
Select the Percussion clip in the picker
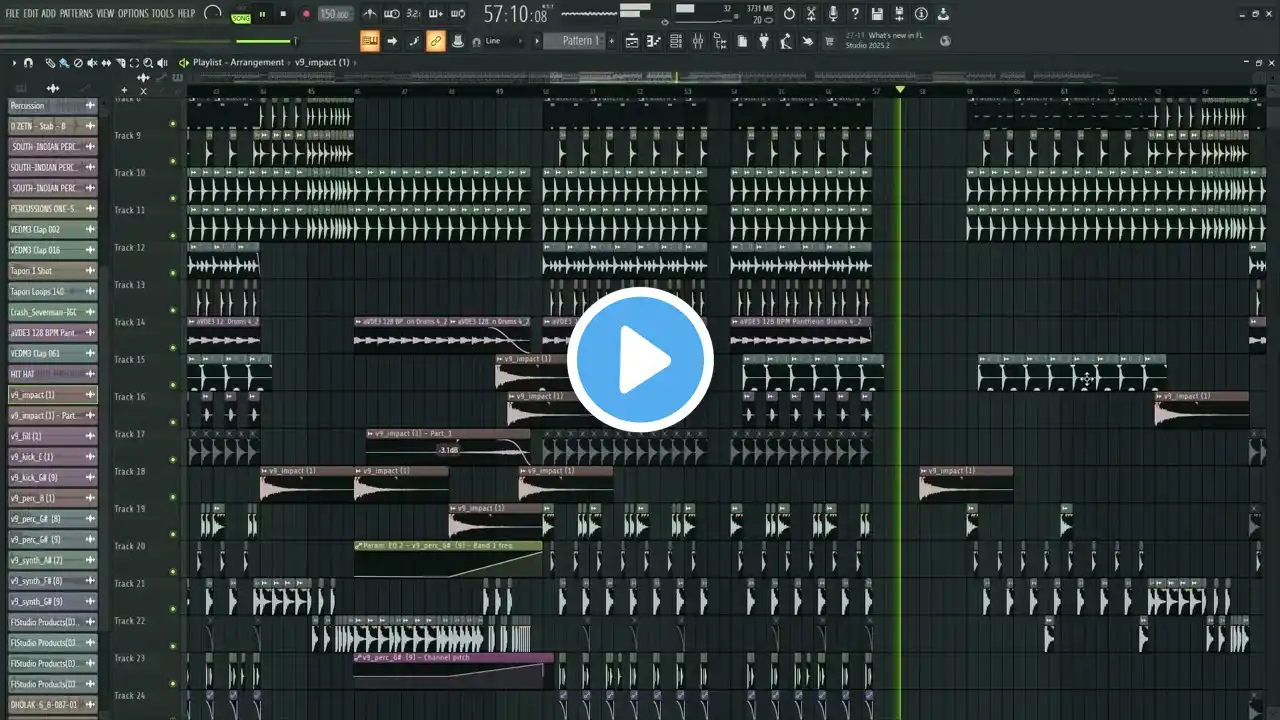[53, 105]
